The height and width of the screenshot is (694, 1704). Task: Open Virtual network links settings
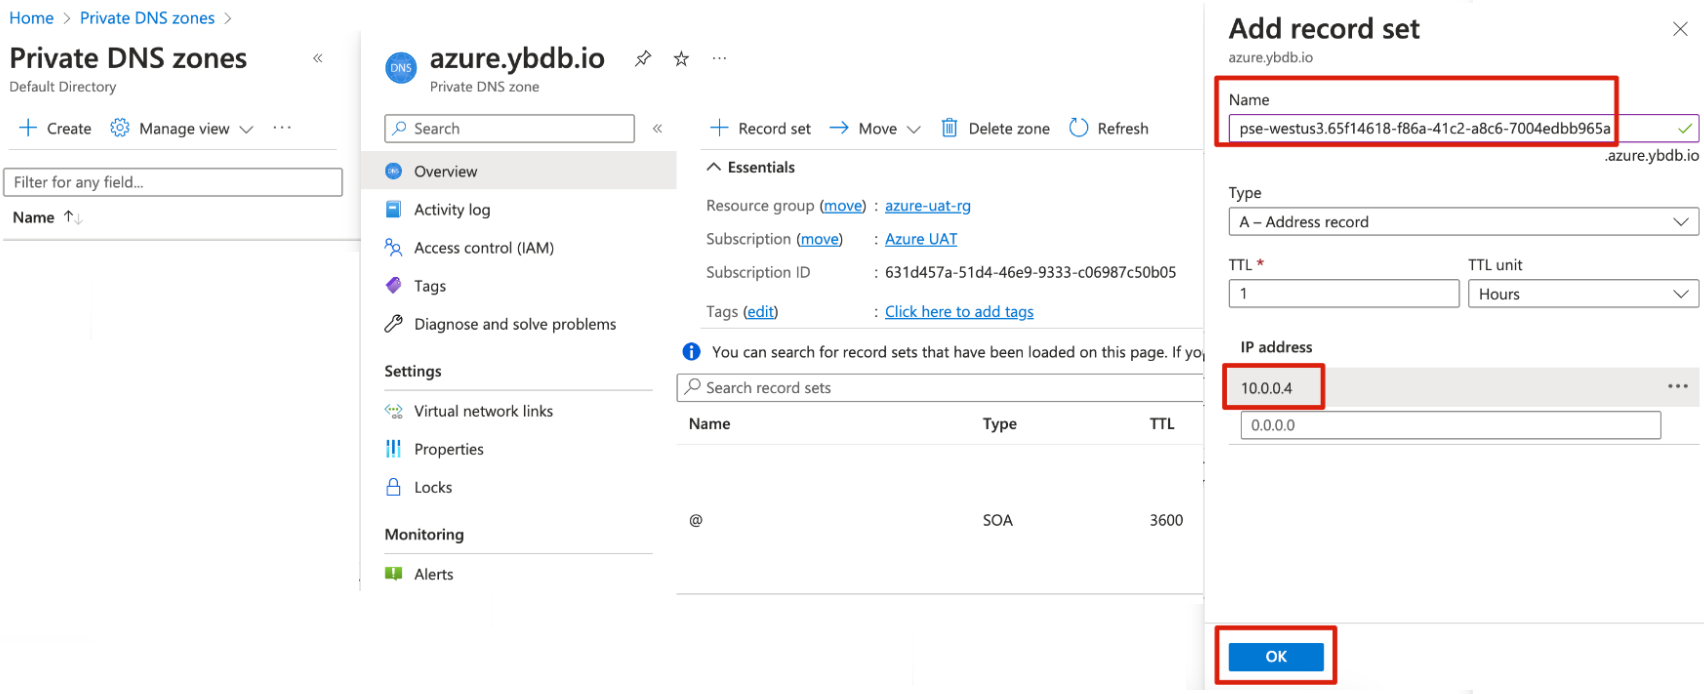(x=483, y=411)
